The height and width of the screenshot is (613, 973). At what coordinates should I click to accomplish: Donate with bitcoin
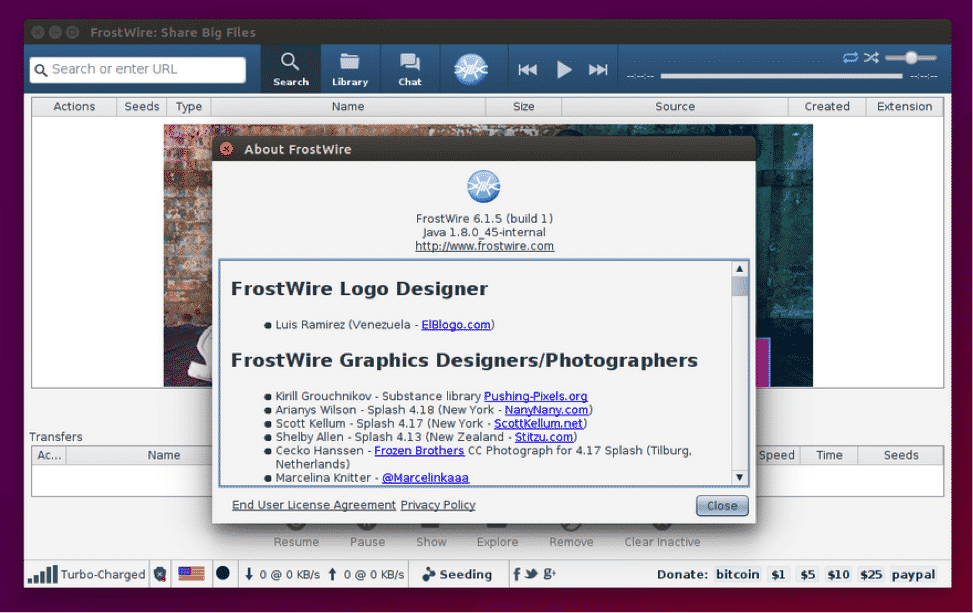738,575
